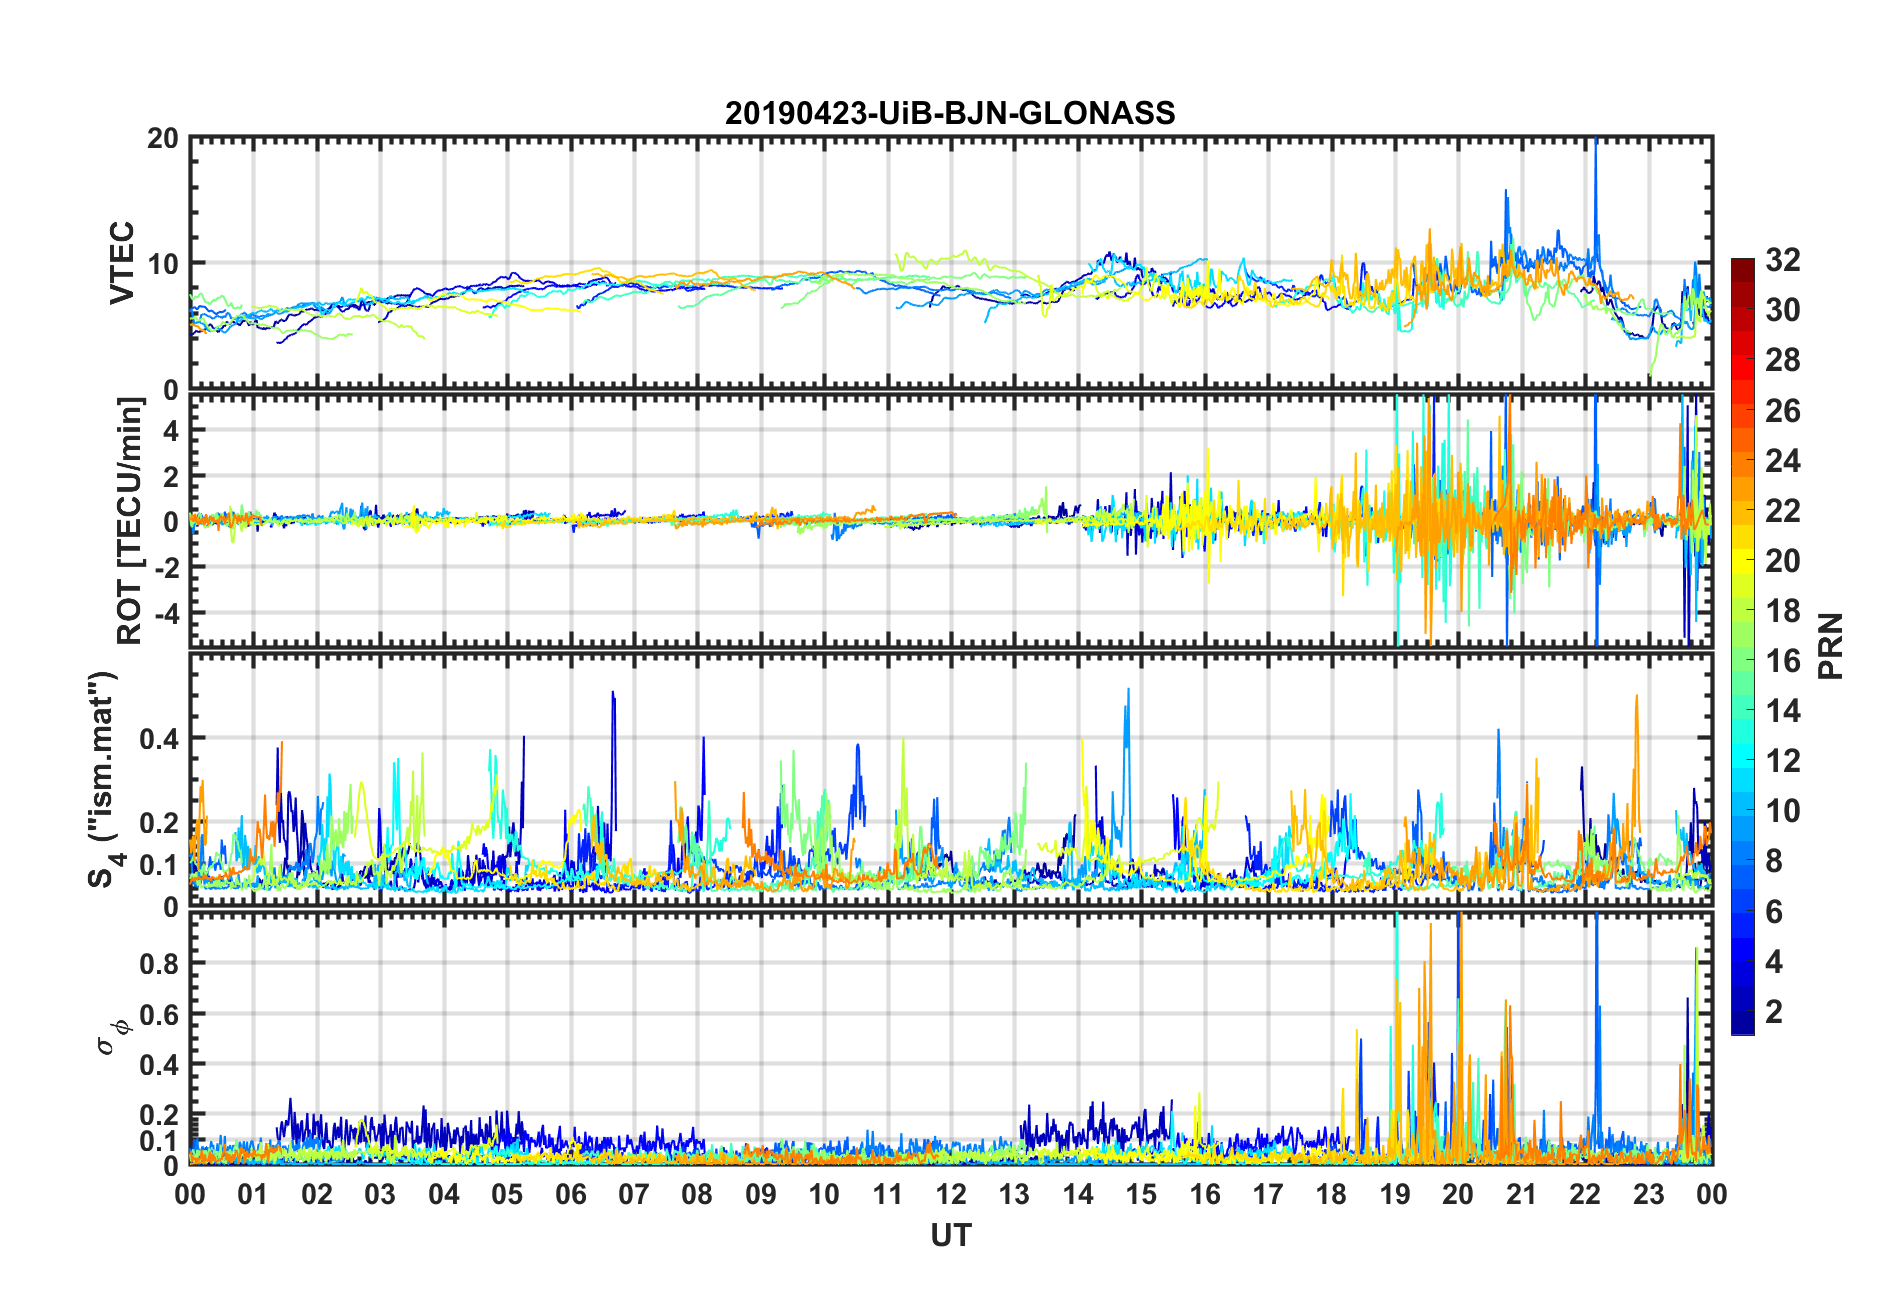Select the 0.4 tick on the S4 axis
1902x1292 pixels.
point(159,739)
